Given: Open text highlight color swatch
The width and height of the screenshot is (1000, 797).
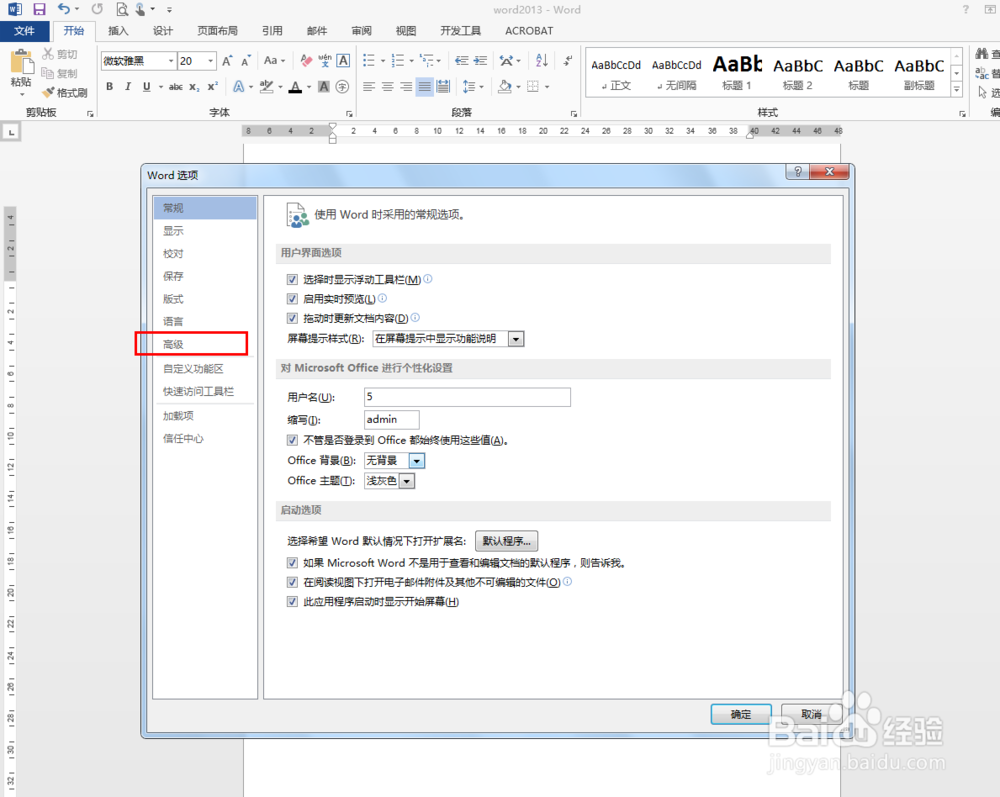Looking at the screenshot, I should 267,87.
